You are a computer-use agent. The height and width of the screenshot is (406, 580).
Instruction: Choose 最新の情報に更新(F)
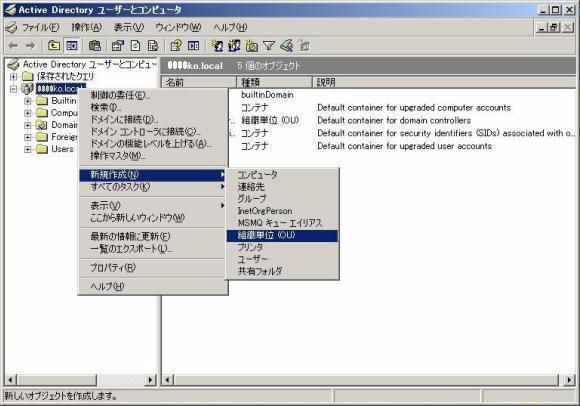pos(153,237)
